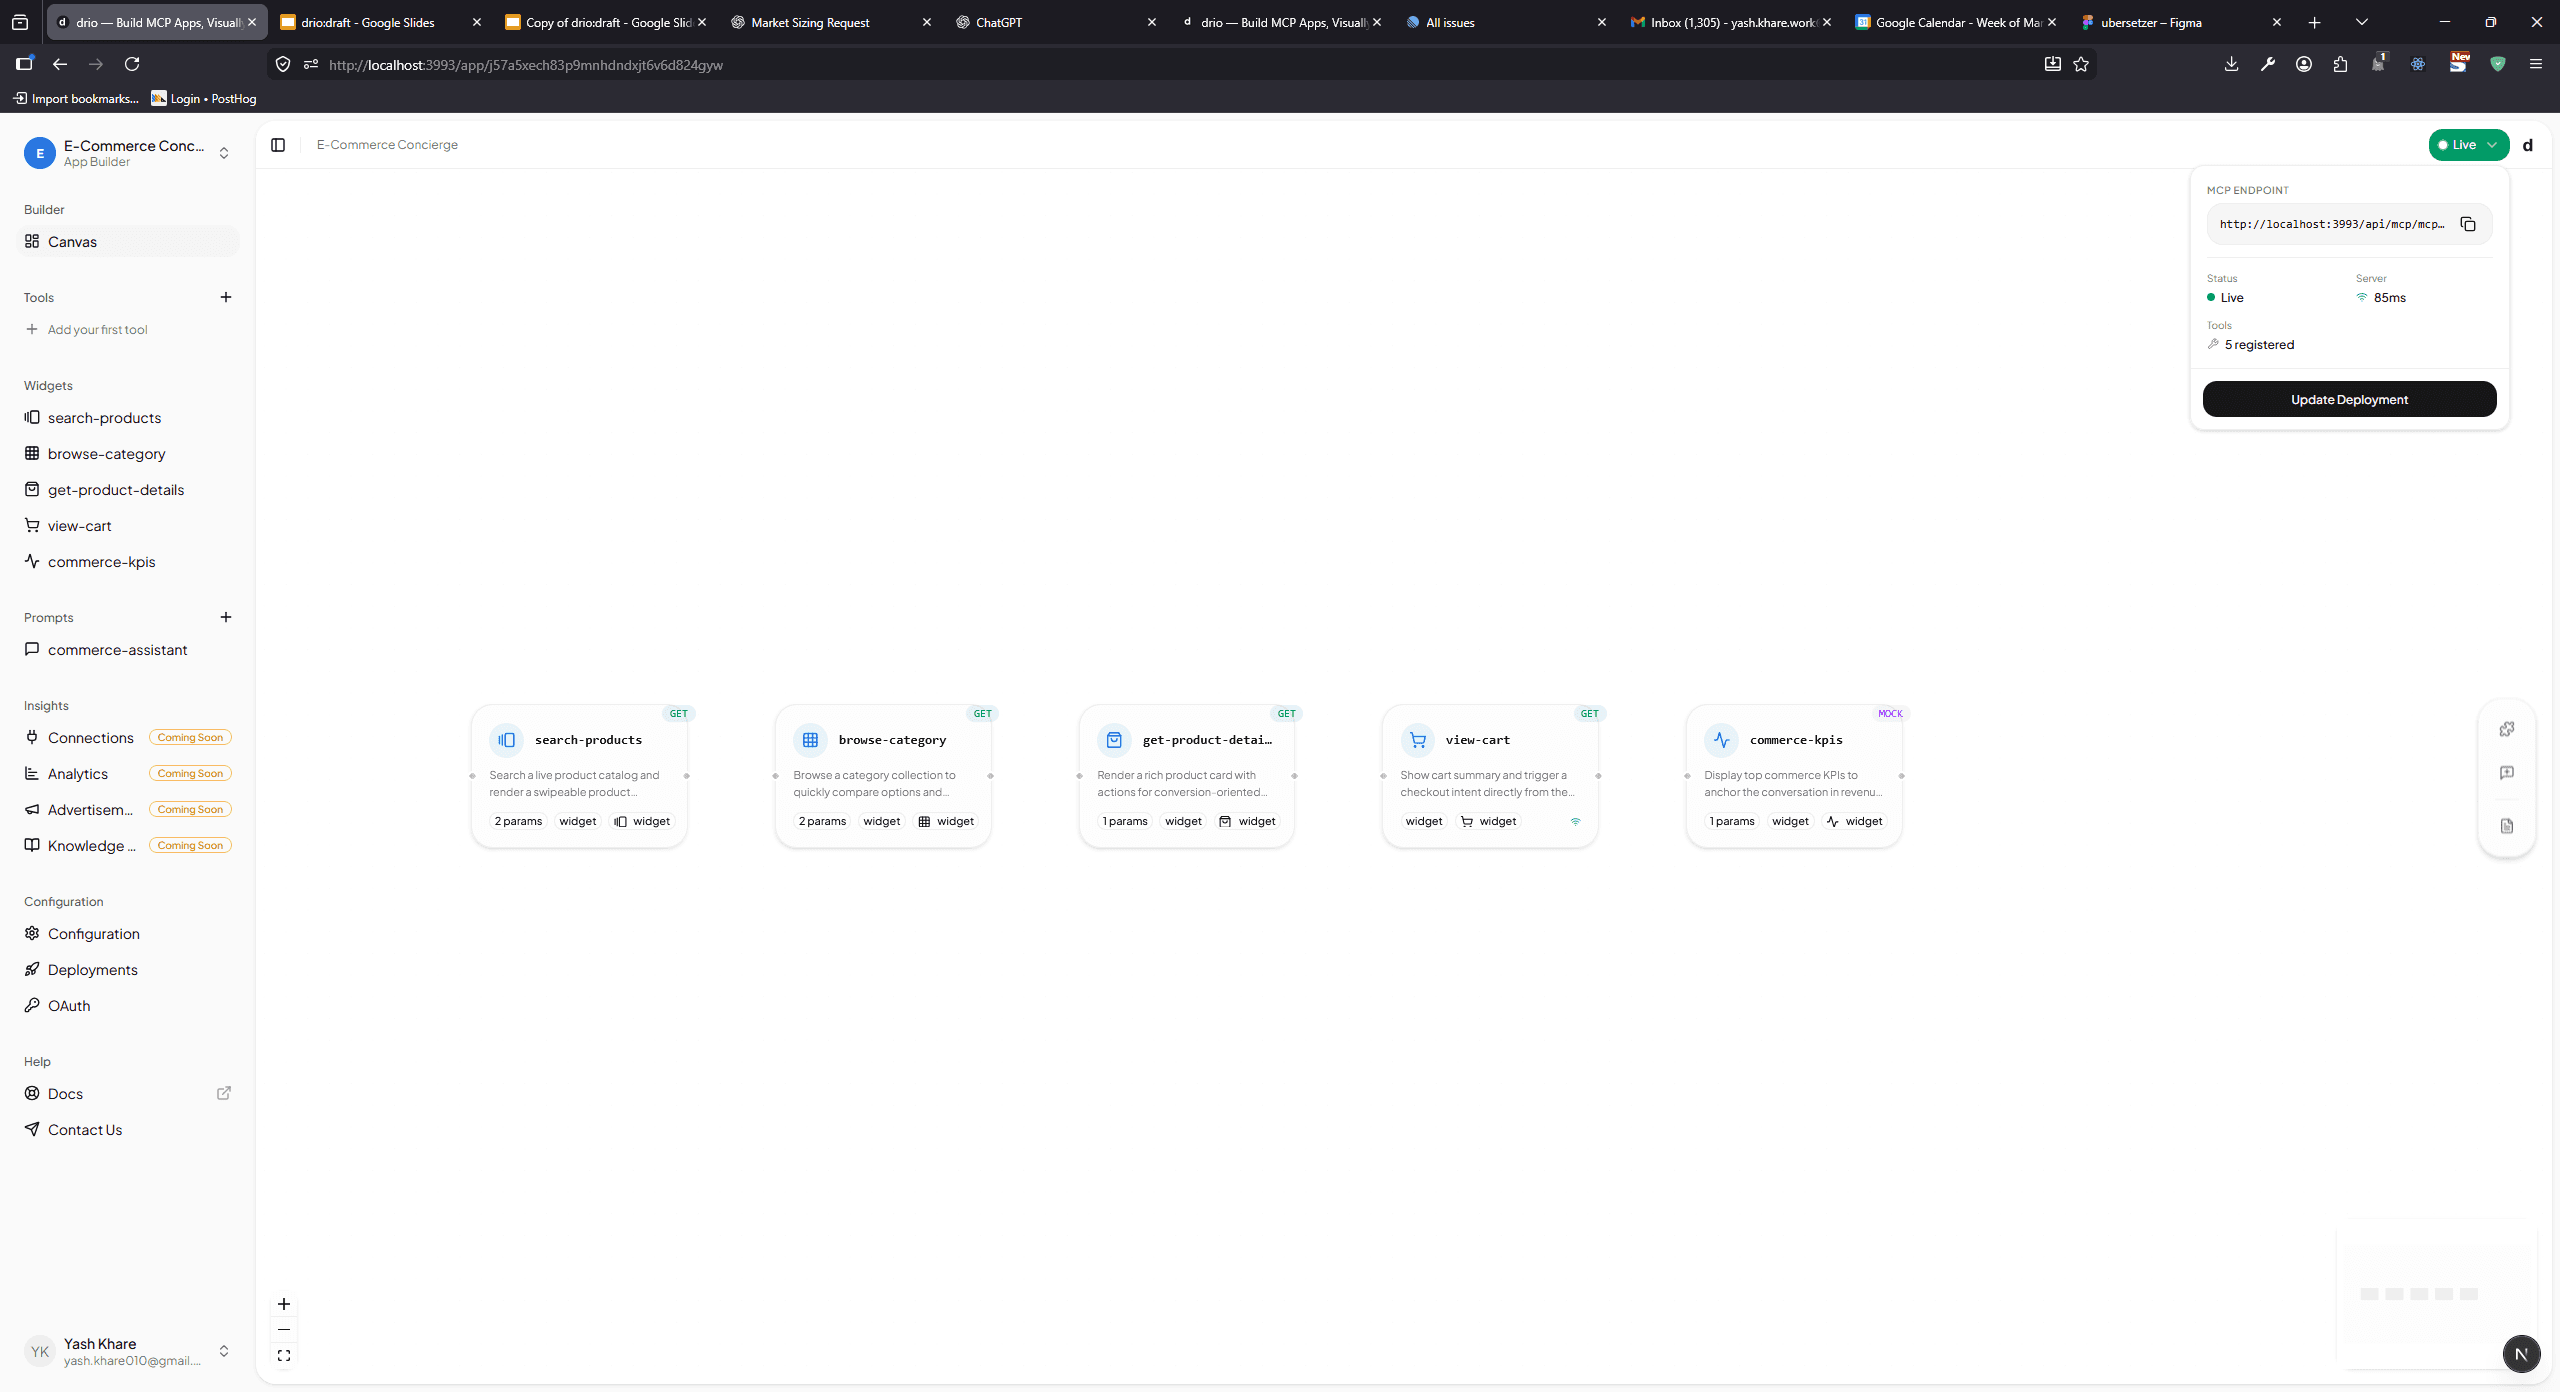Open Deployments from Configuration section
This screenshot has width=2560, height=1392.
(92, 969)
